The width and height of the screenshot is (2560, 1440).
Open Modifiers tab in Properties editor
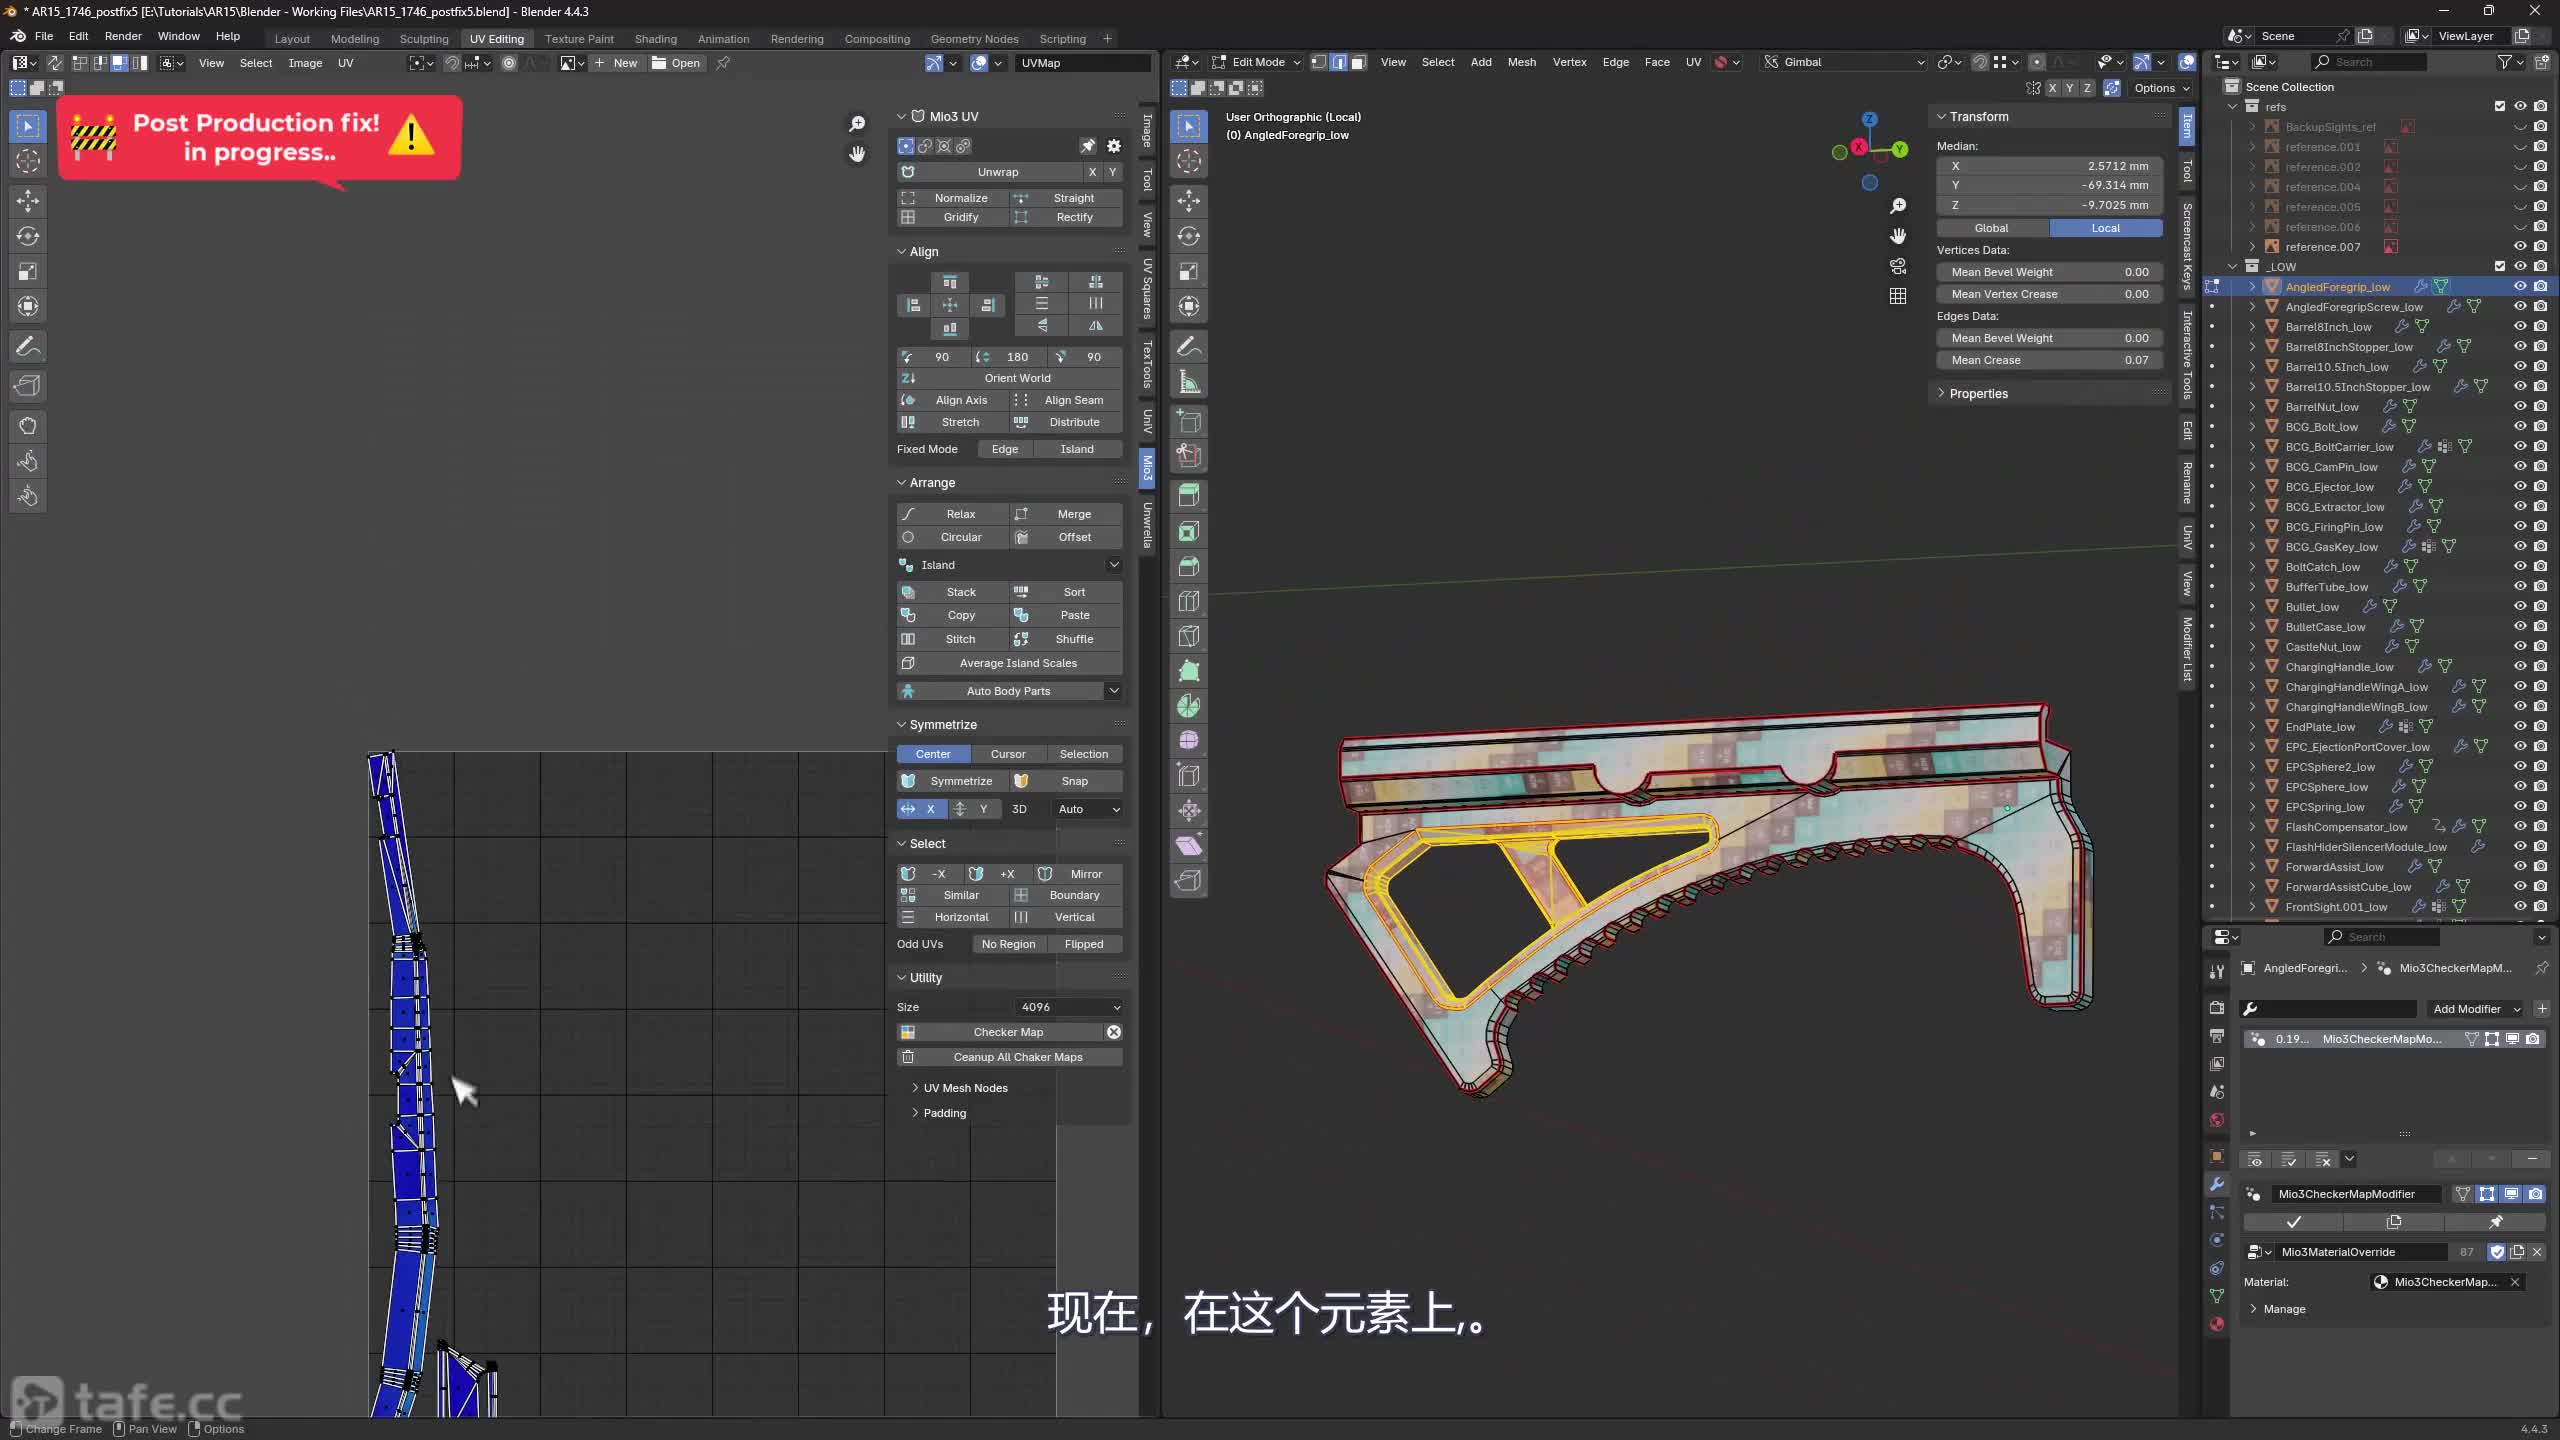(2217, 1184)
